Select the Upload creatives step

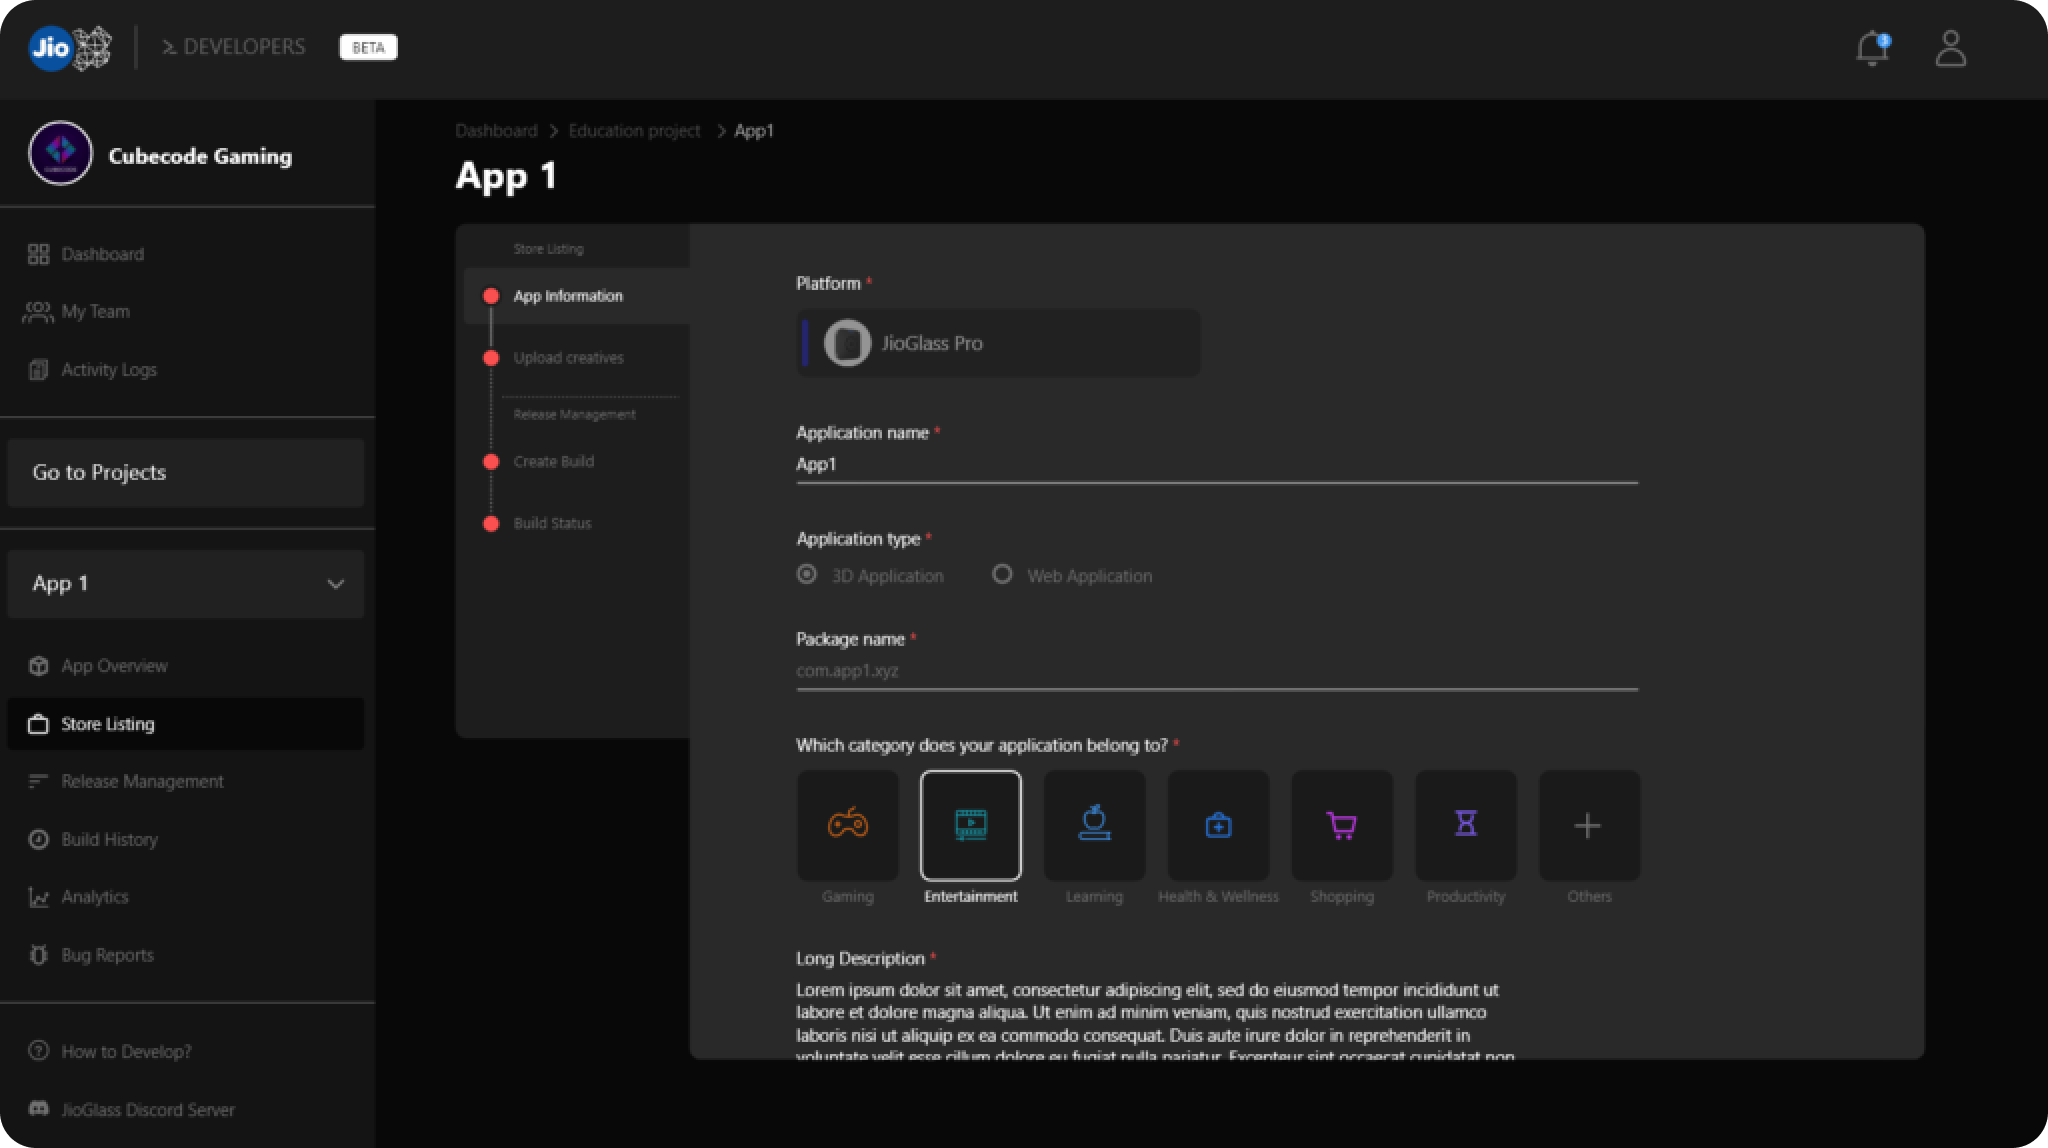tap(568, 358)
